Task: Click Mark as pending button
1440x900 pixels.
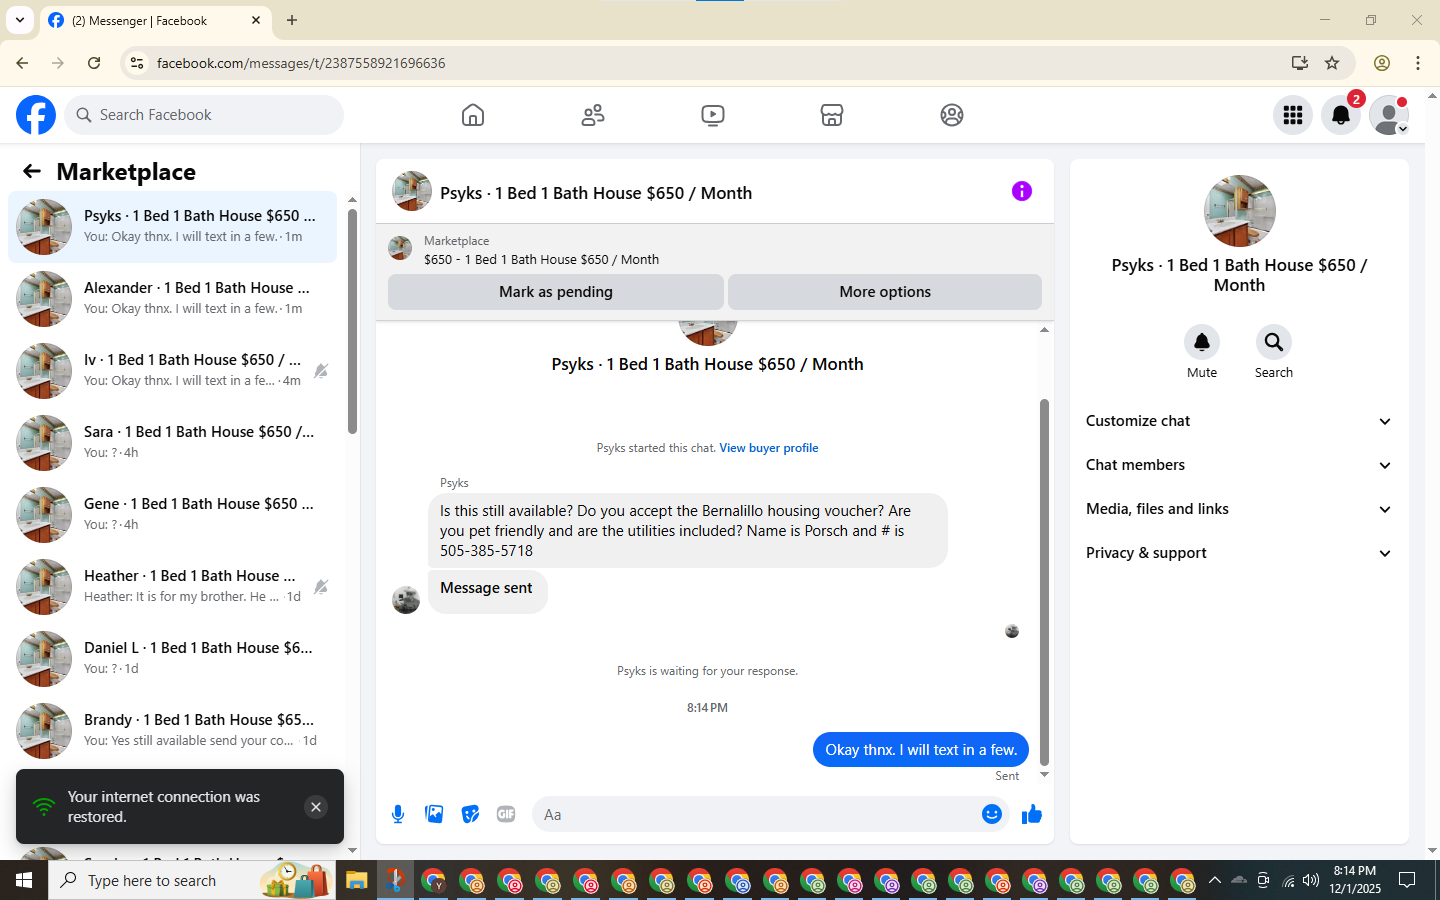Action: [556, 292]
